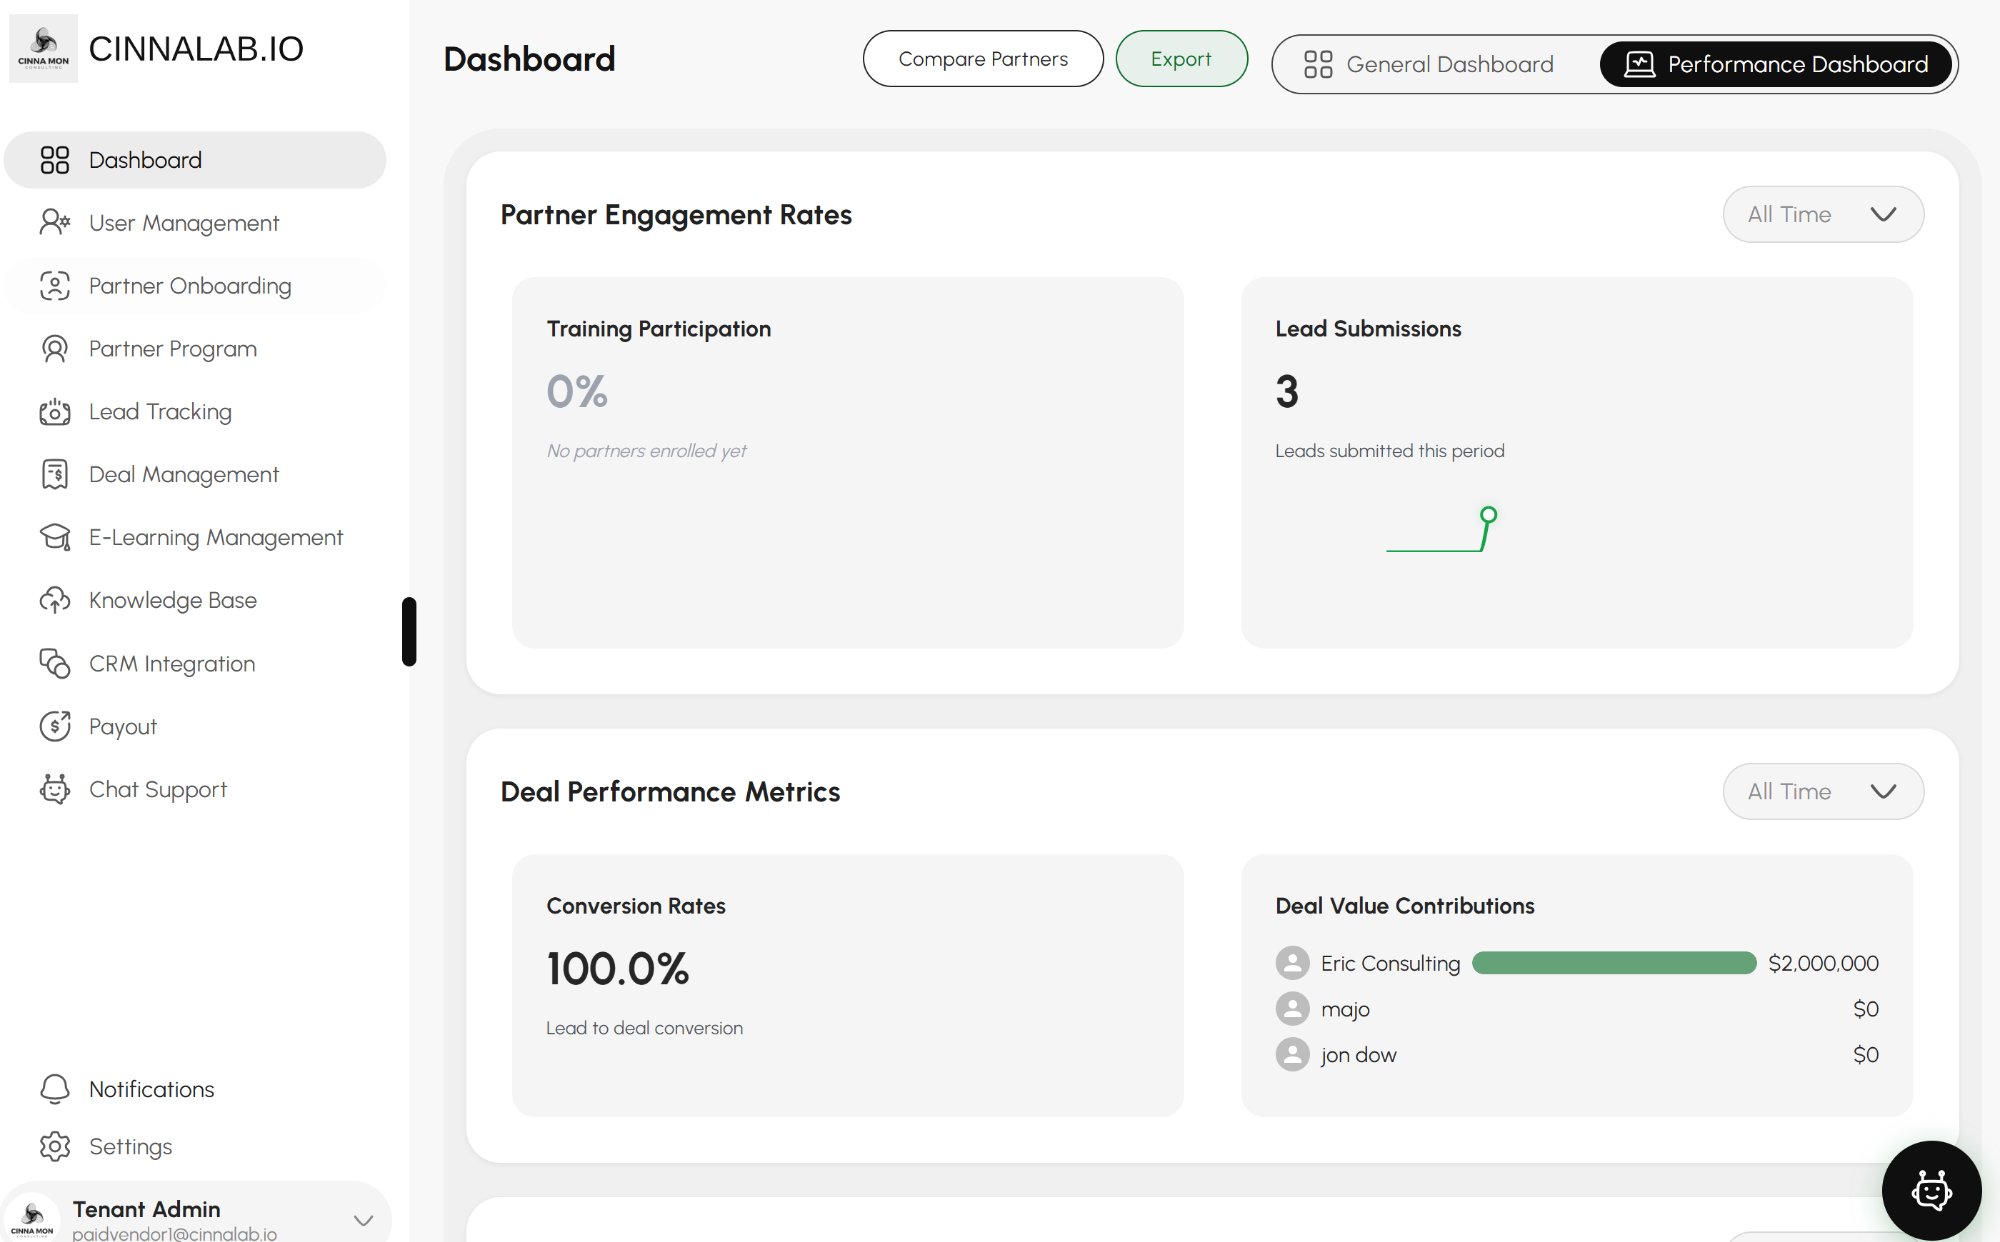
Task: Go to Deal Management page
Action: pyautogui.click(x=195, y=475)
